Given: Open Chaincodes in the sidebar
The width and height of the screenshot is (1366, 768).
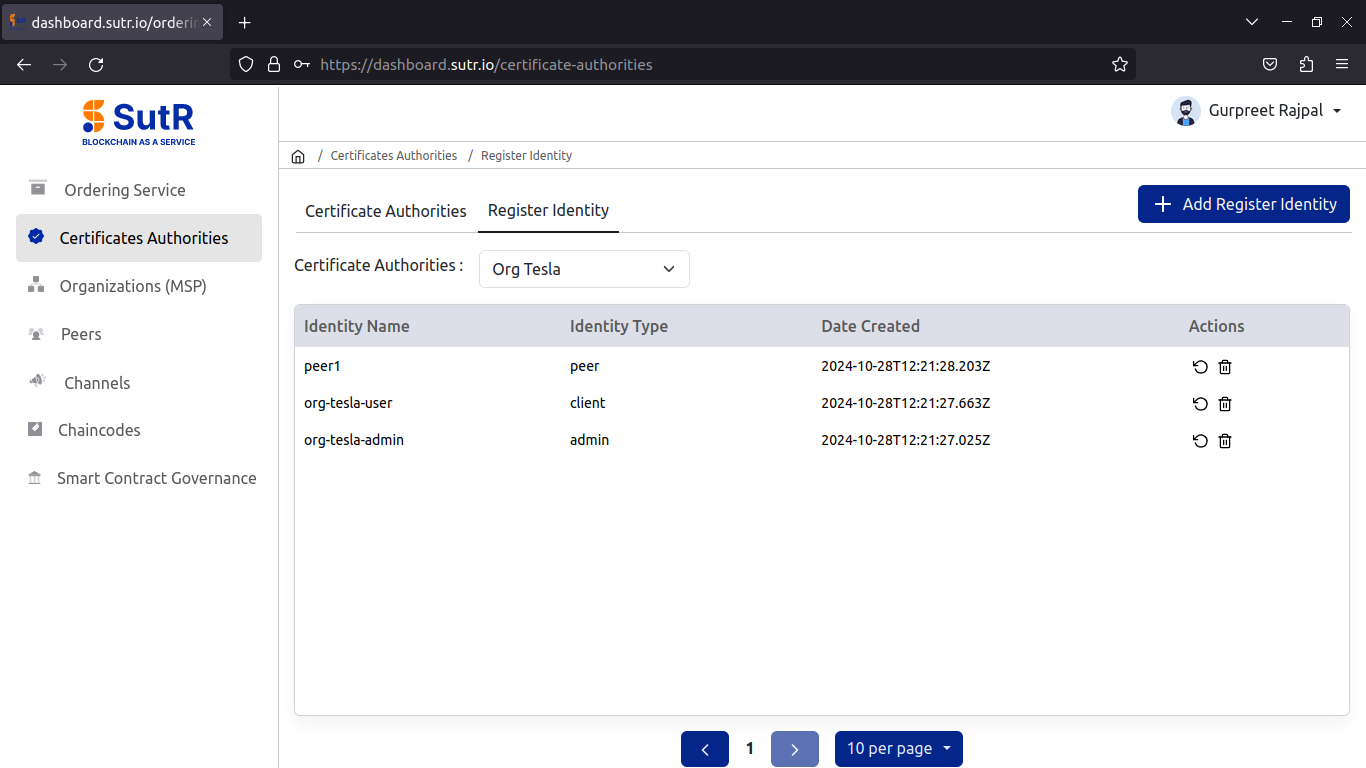Looking at the screenshot, I should coord(99,430).
